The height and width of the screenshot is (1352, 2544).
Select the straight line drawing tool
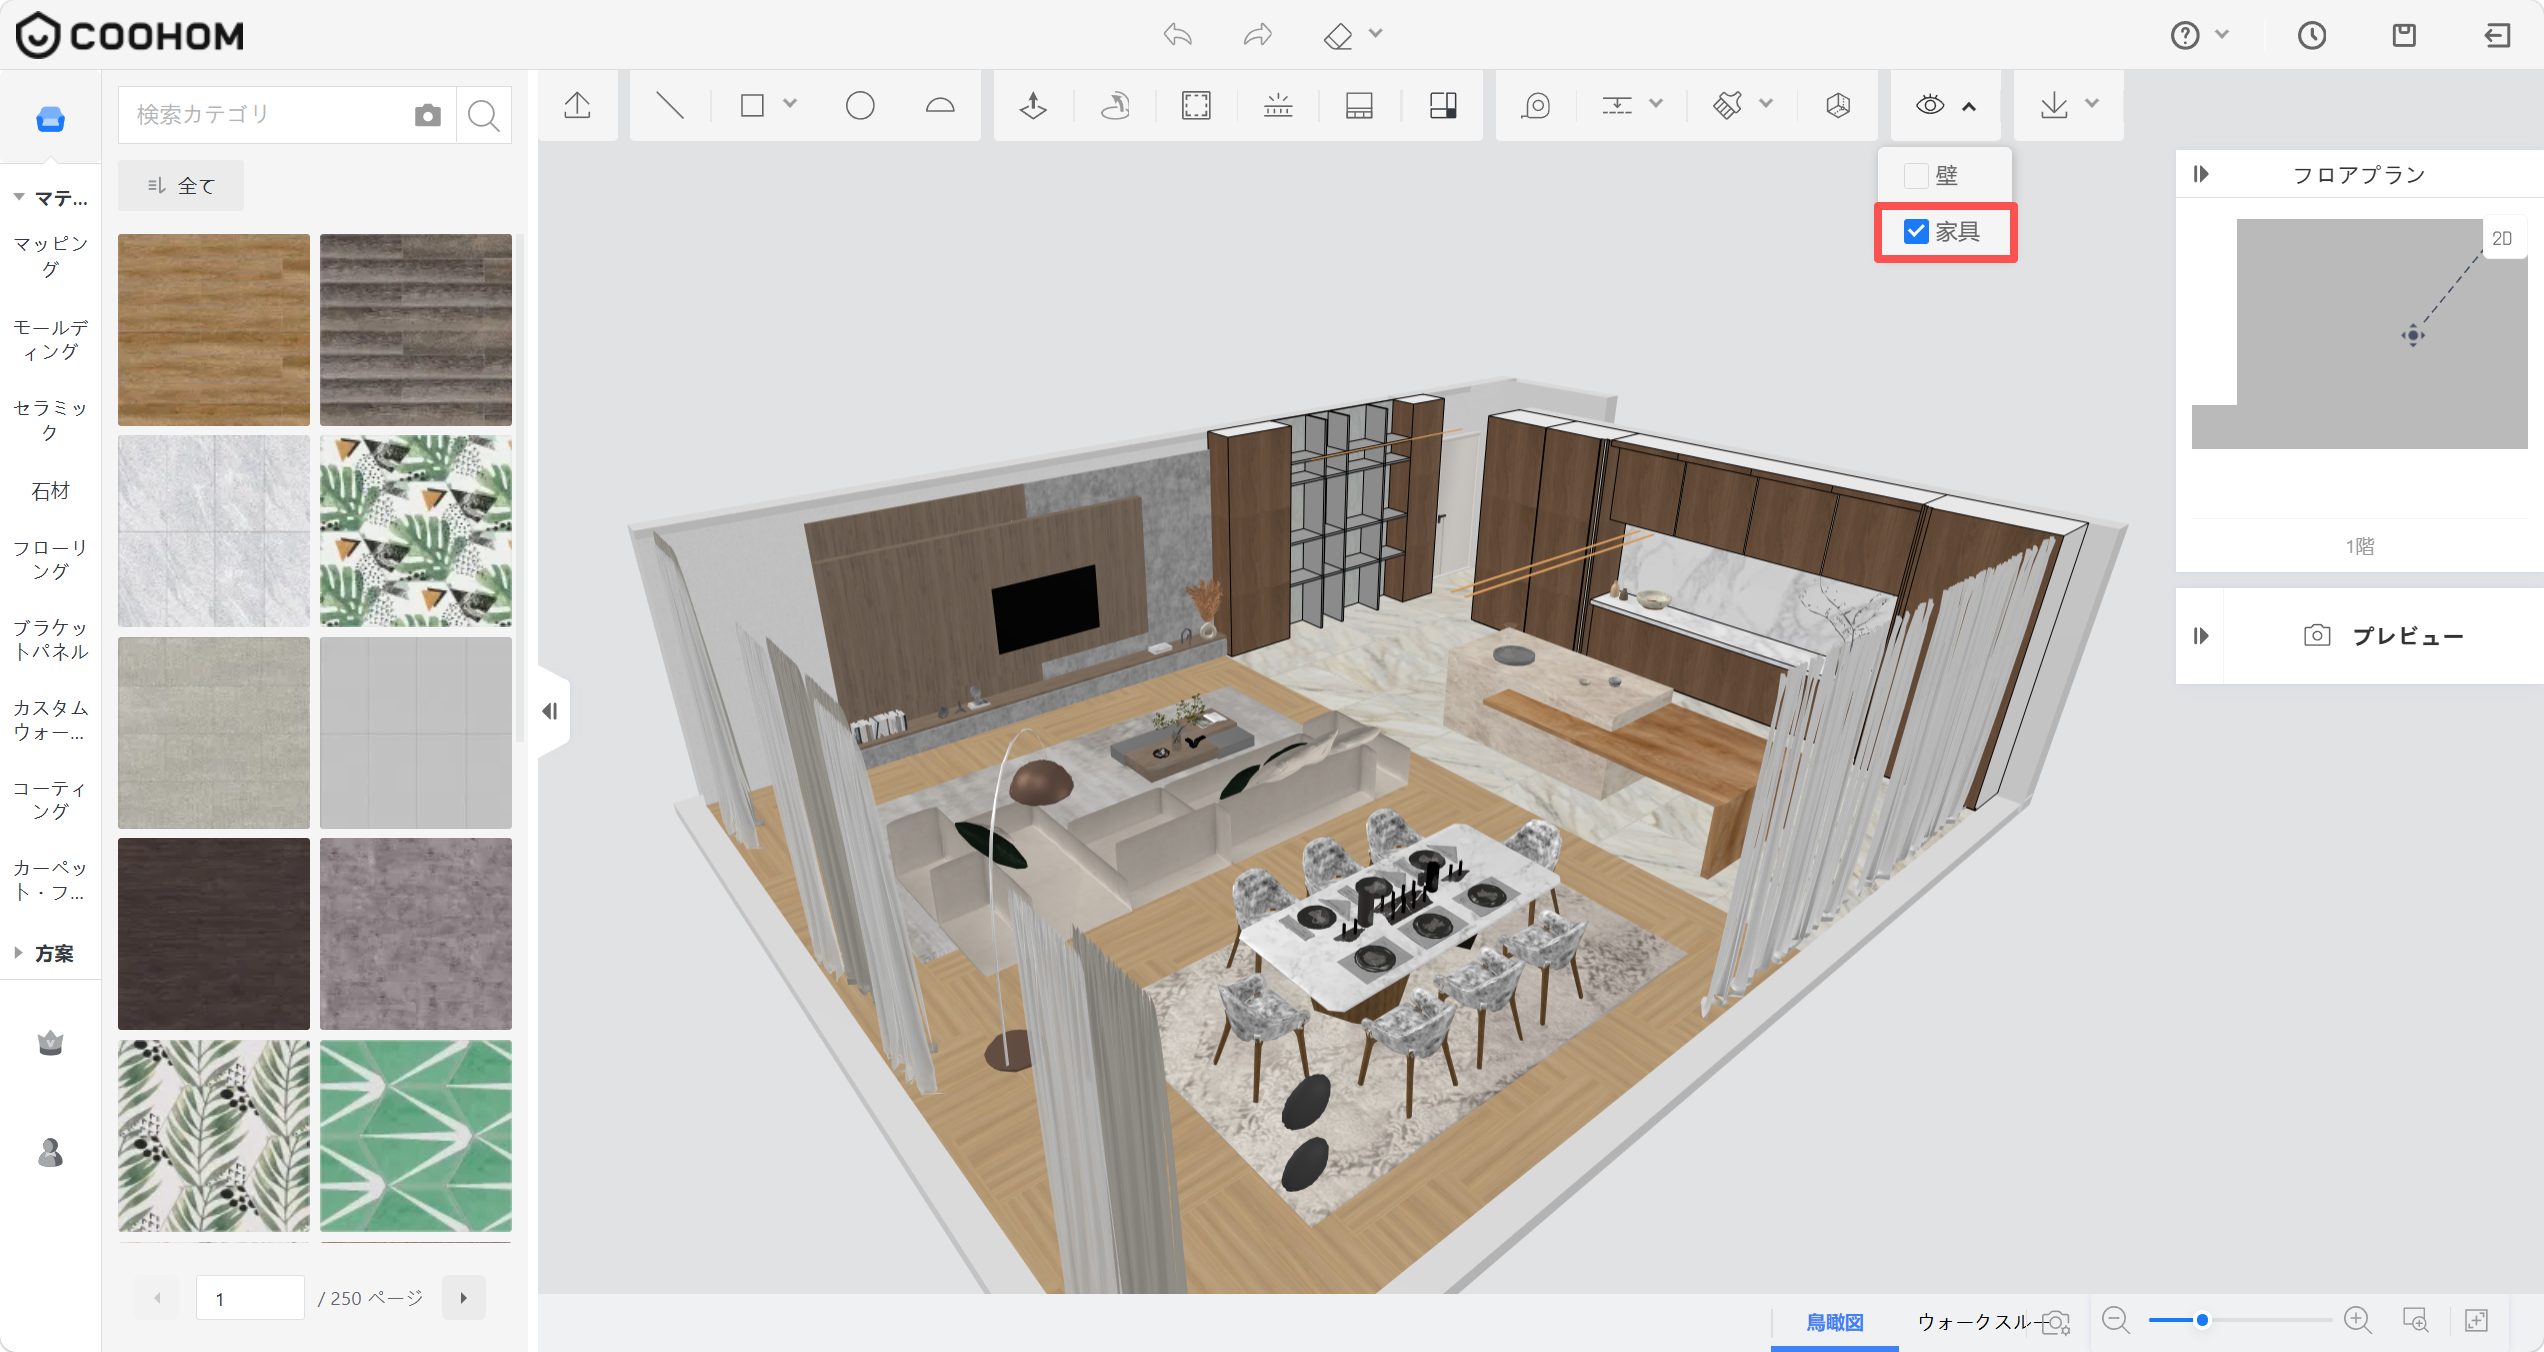click(670, 105)
